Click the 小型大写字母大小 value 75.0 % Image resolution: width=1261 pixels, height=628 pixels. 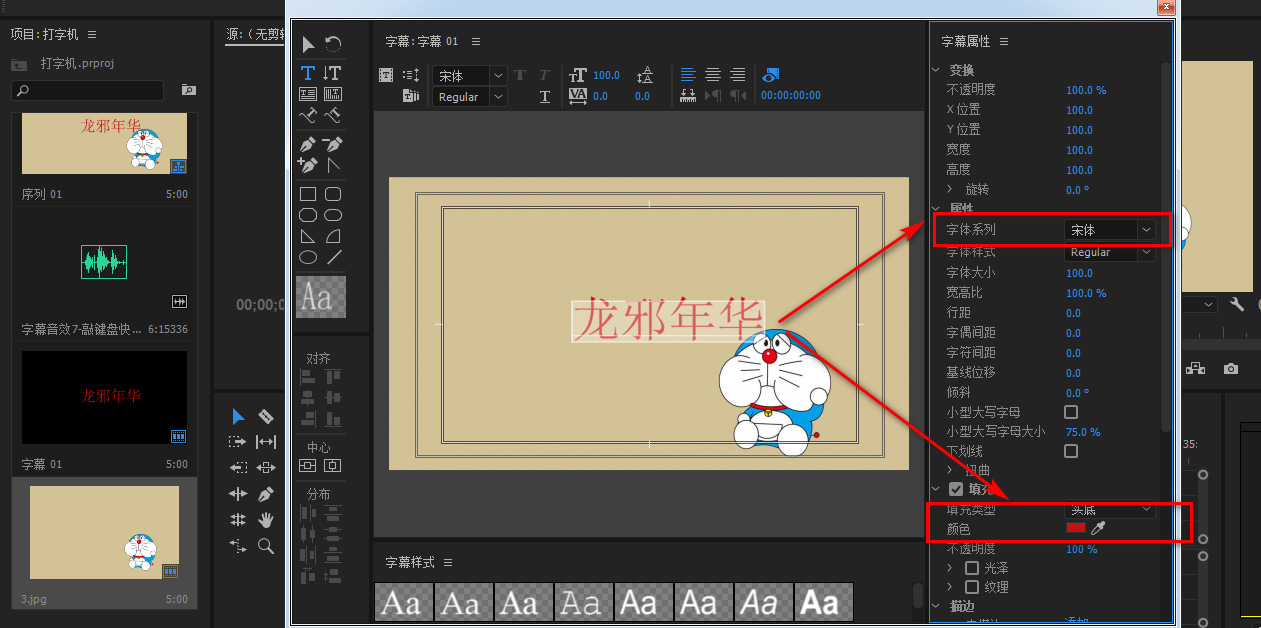click(x=1083, y=432)
